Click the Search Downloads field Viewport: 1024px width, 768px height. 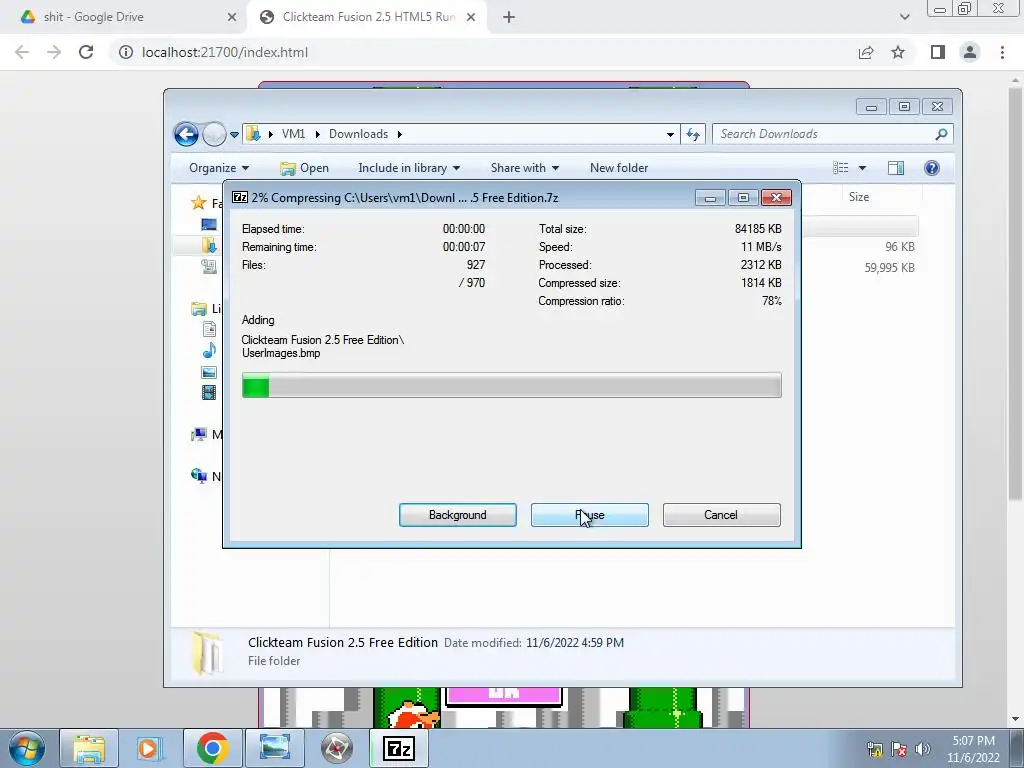tap(833, 134)
